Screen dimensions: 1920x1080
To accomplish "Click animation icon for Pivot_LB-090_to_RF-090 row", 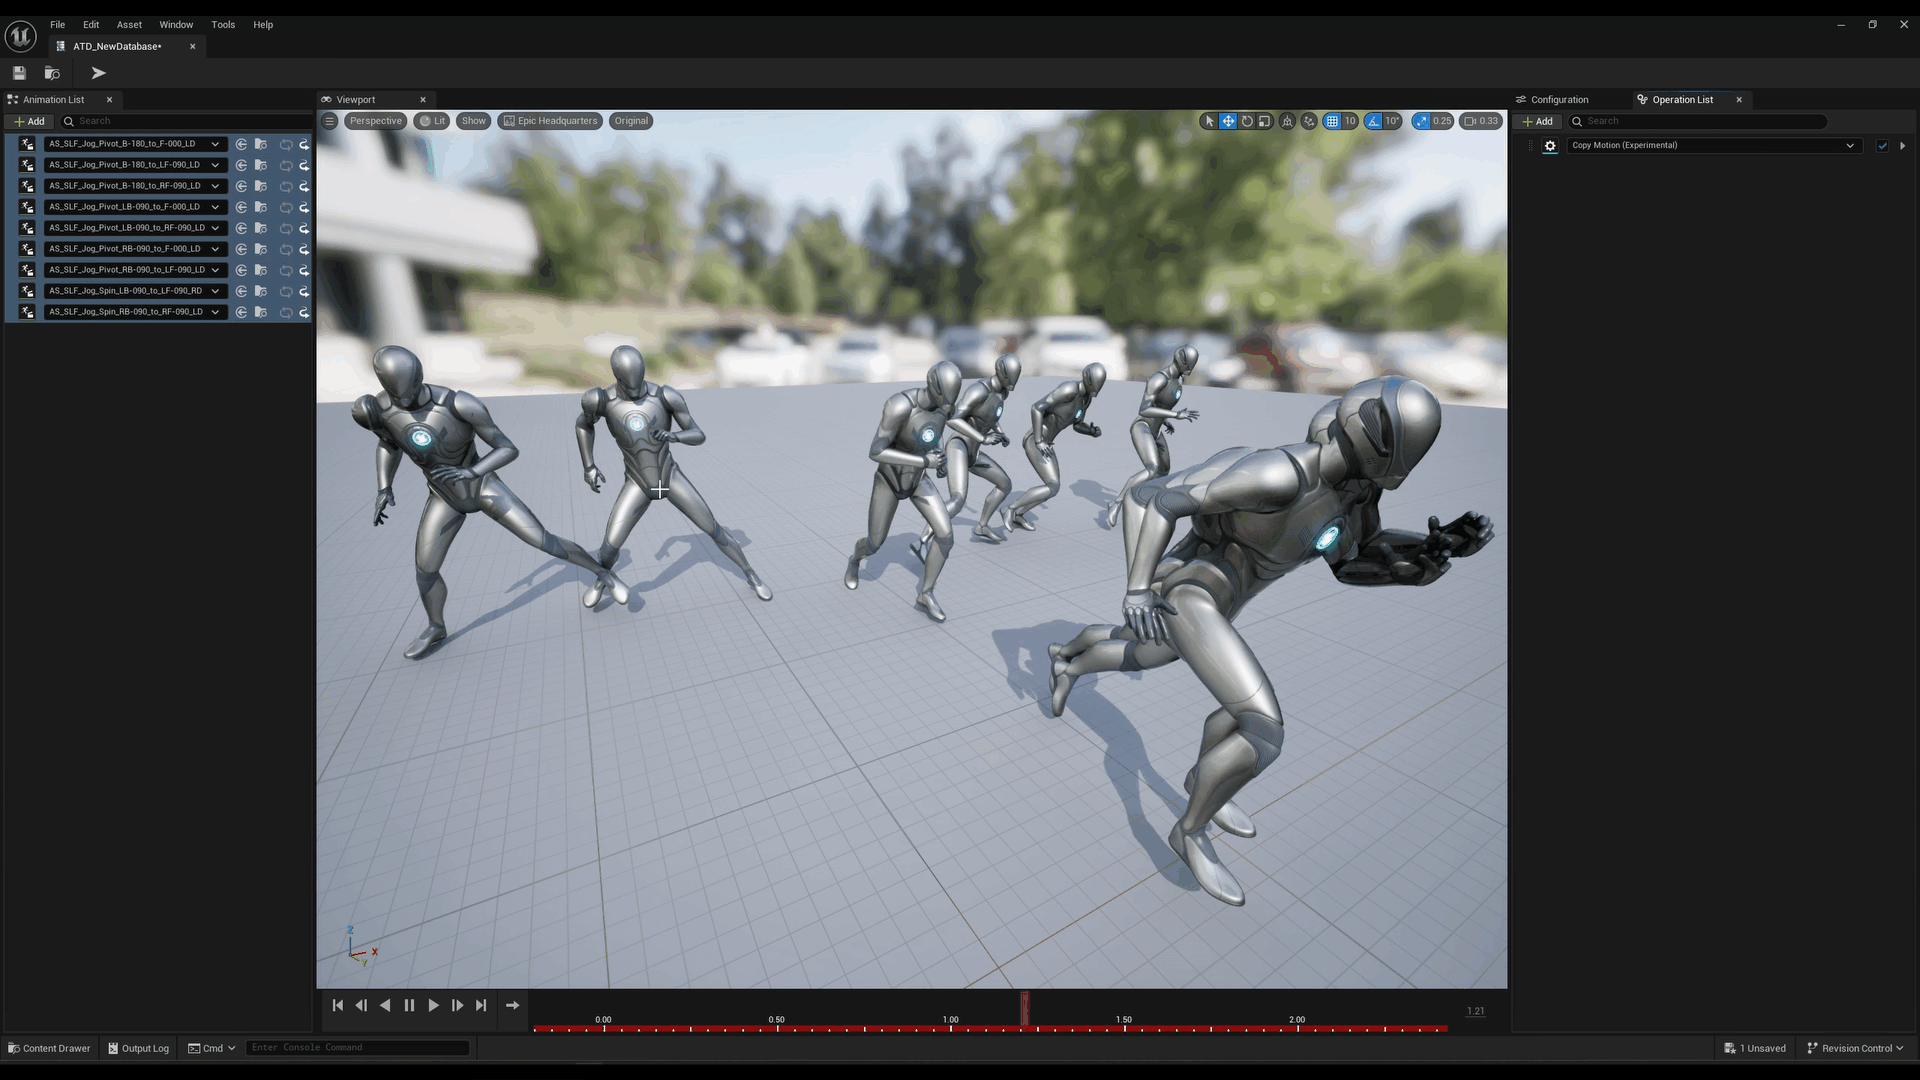I will click(x=27, y=228).
